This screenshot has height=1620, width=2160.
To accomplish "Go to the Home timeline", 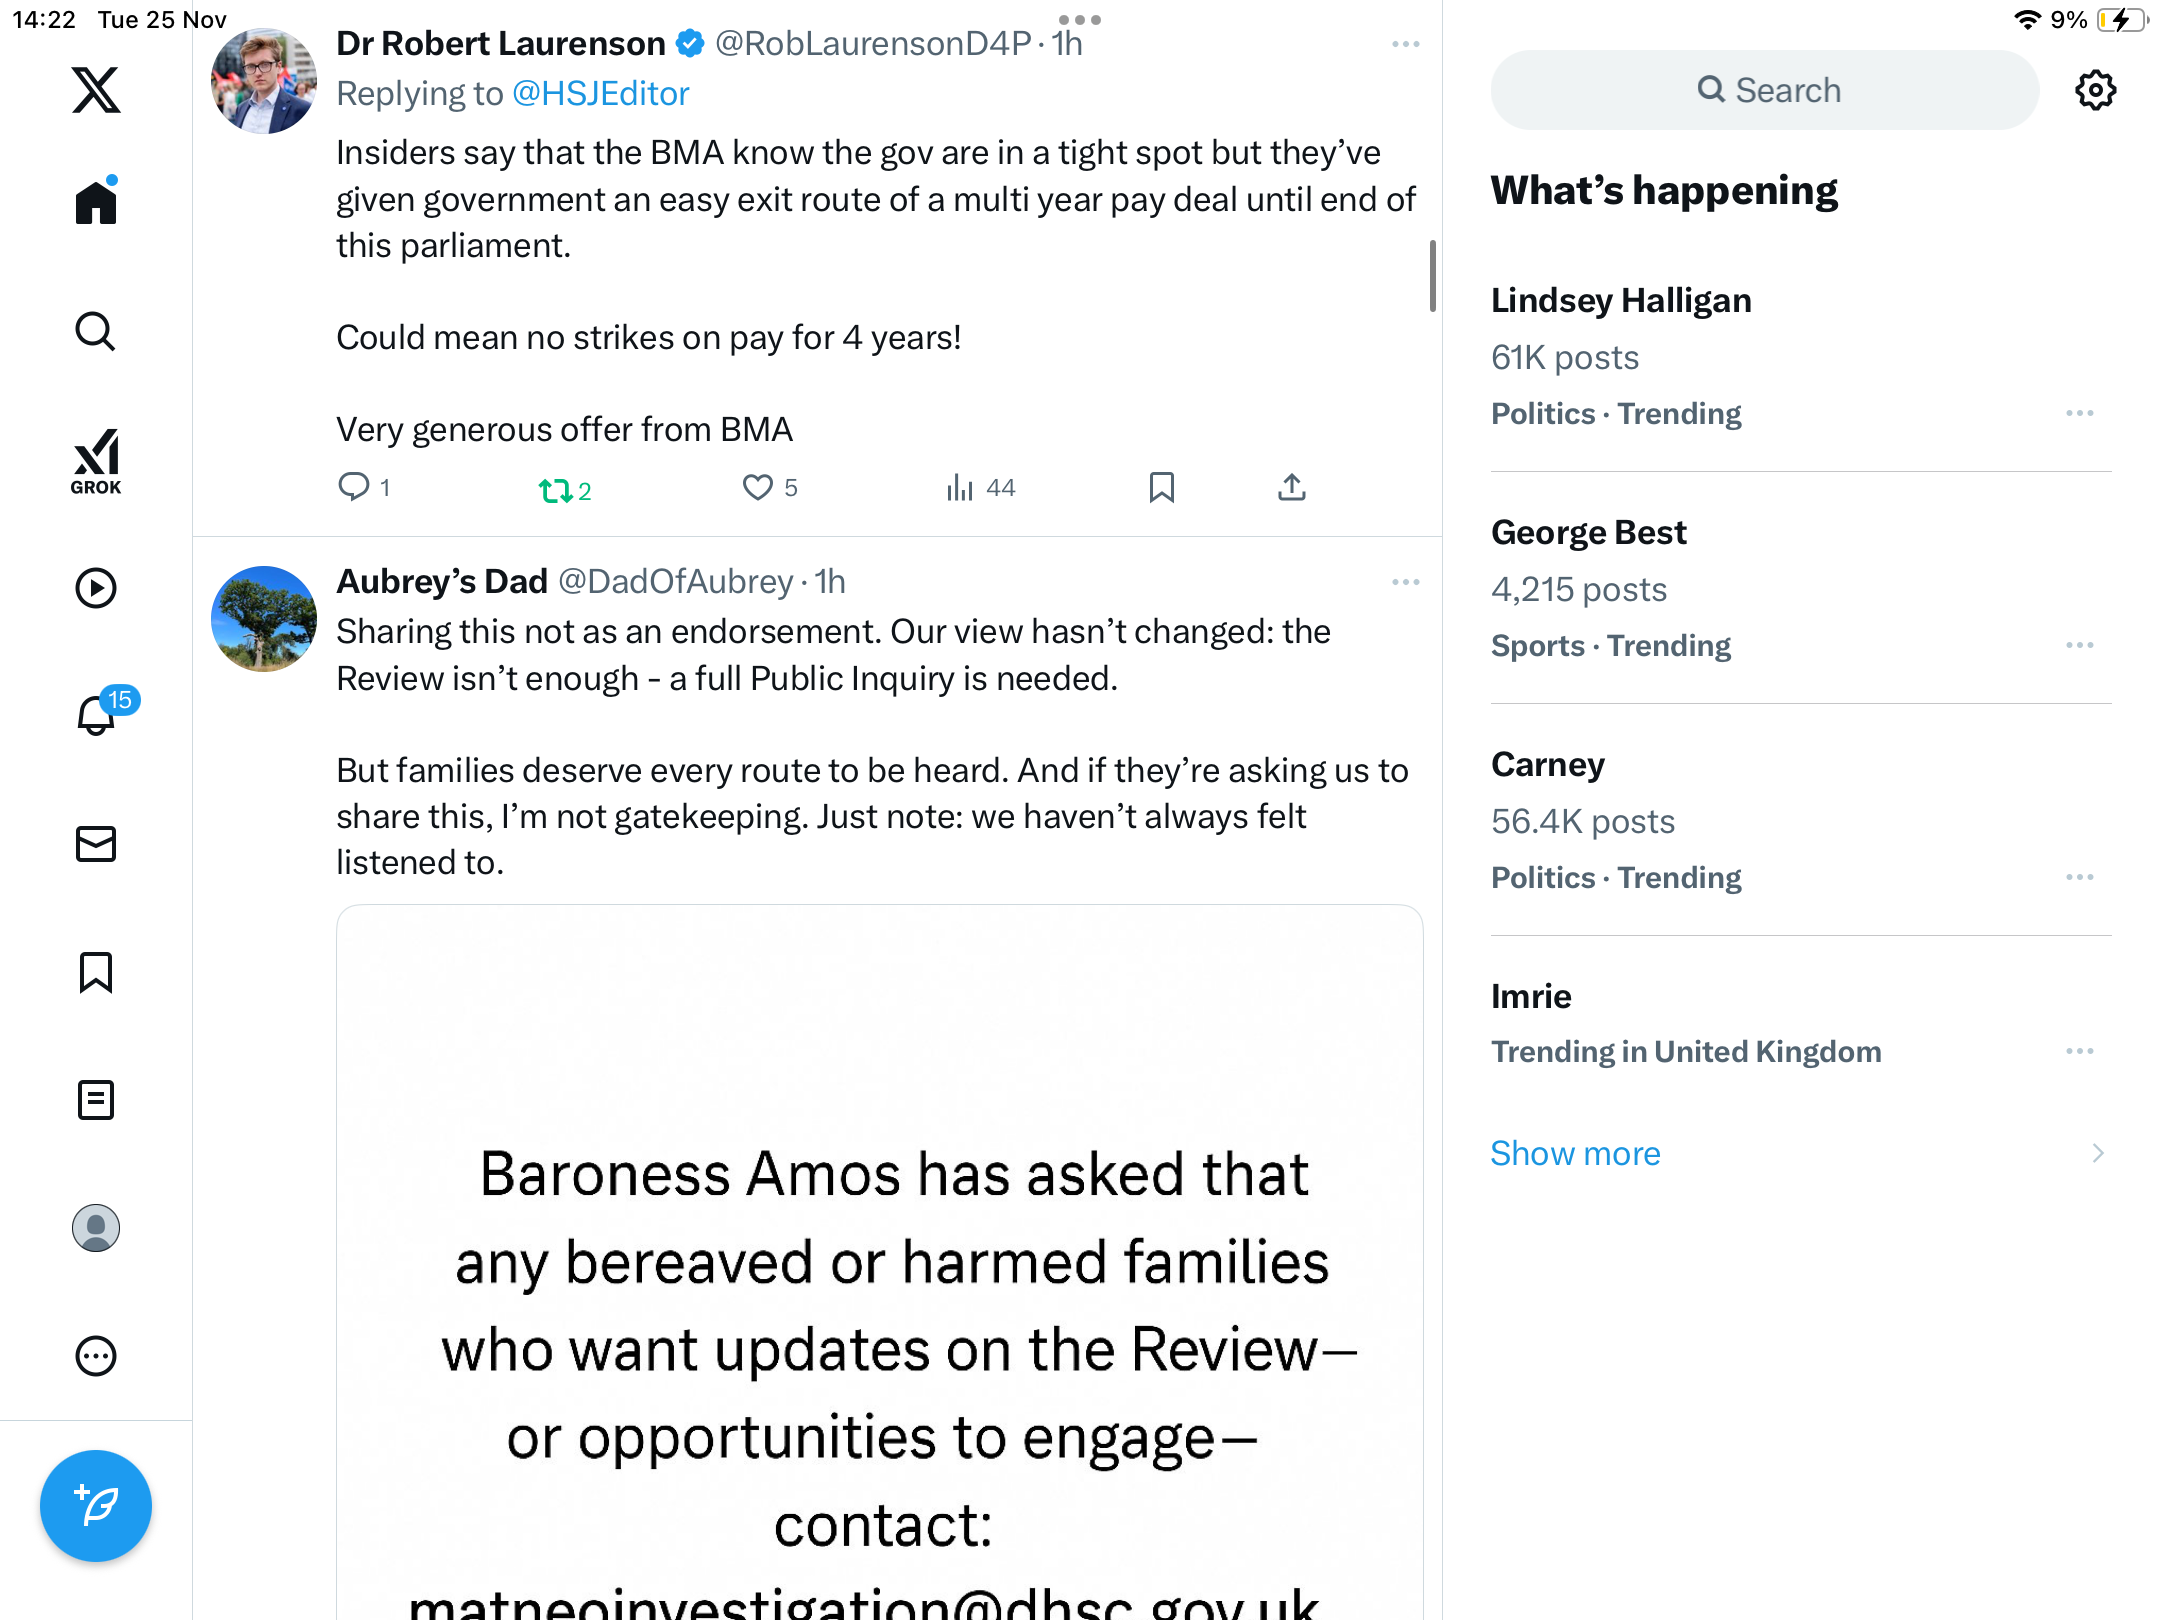I will point(96,203).
